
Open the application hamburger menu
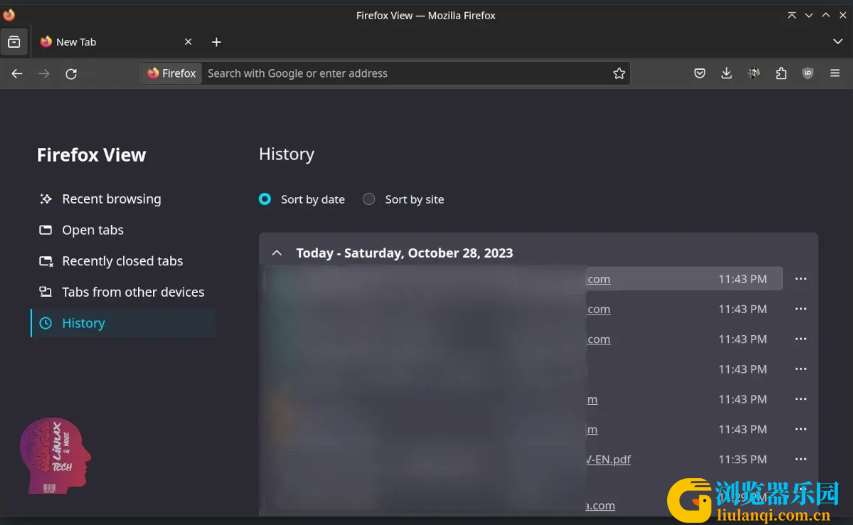[x=835, y=73]
